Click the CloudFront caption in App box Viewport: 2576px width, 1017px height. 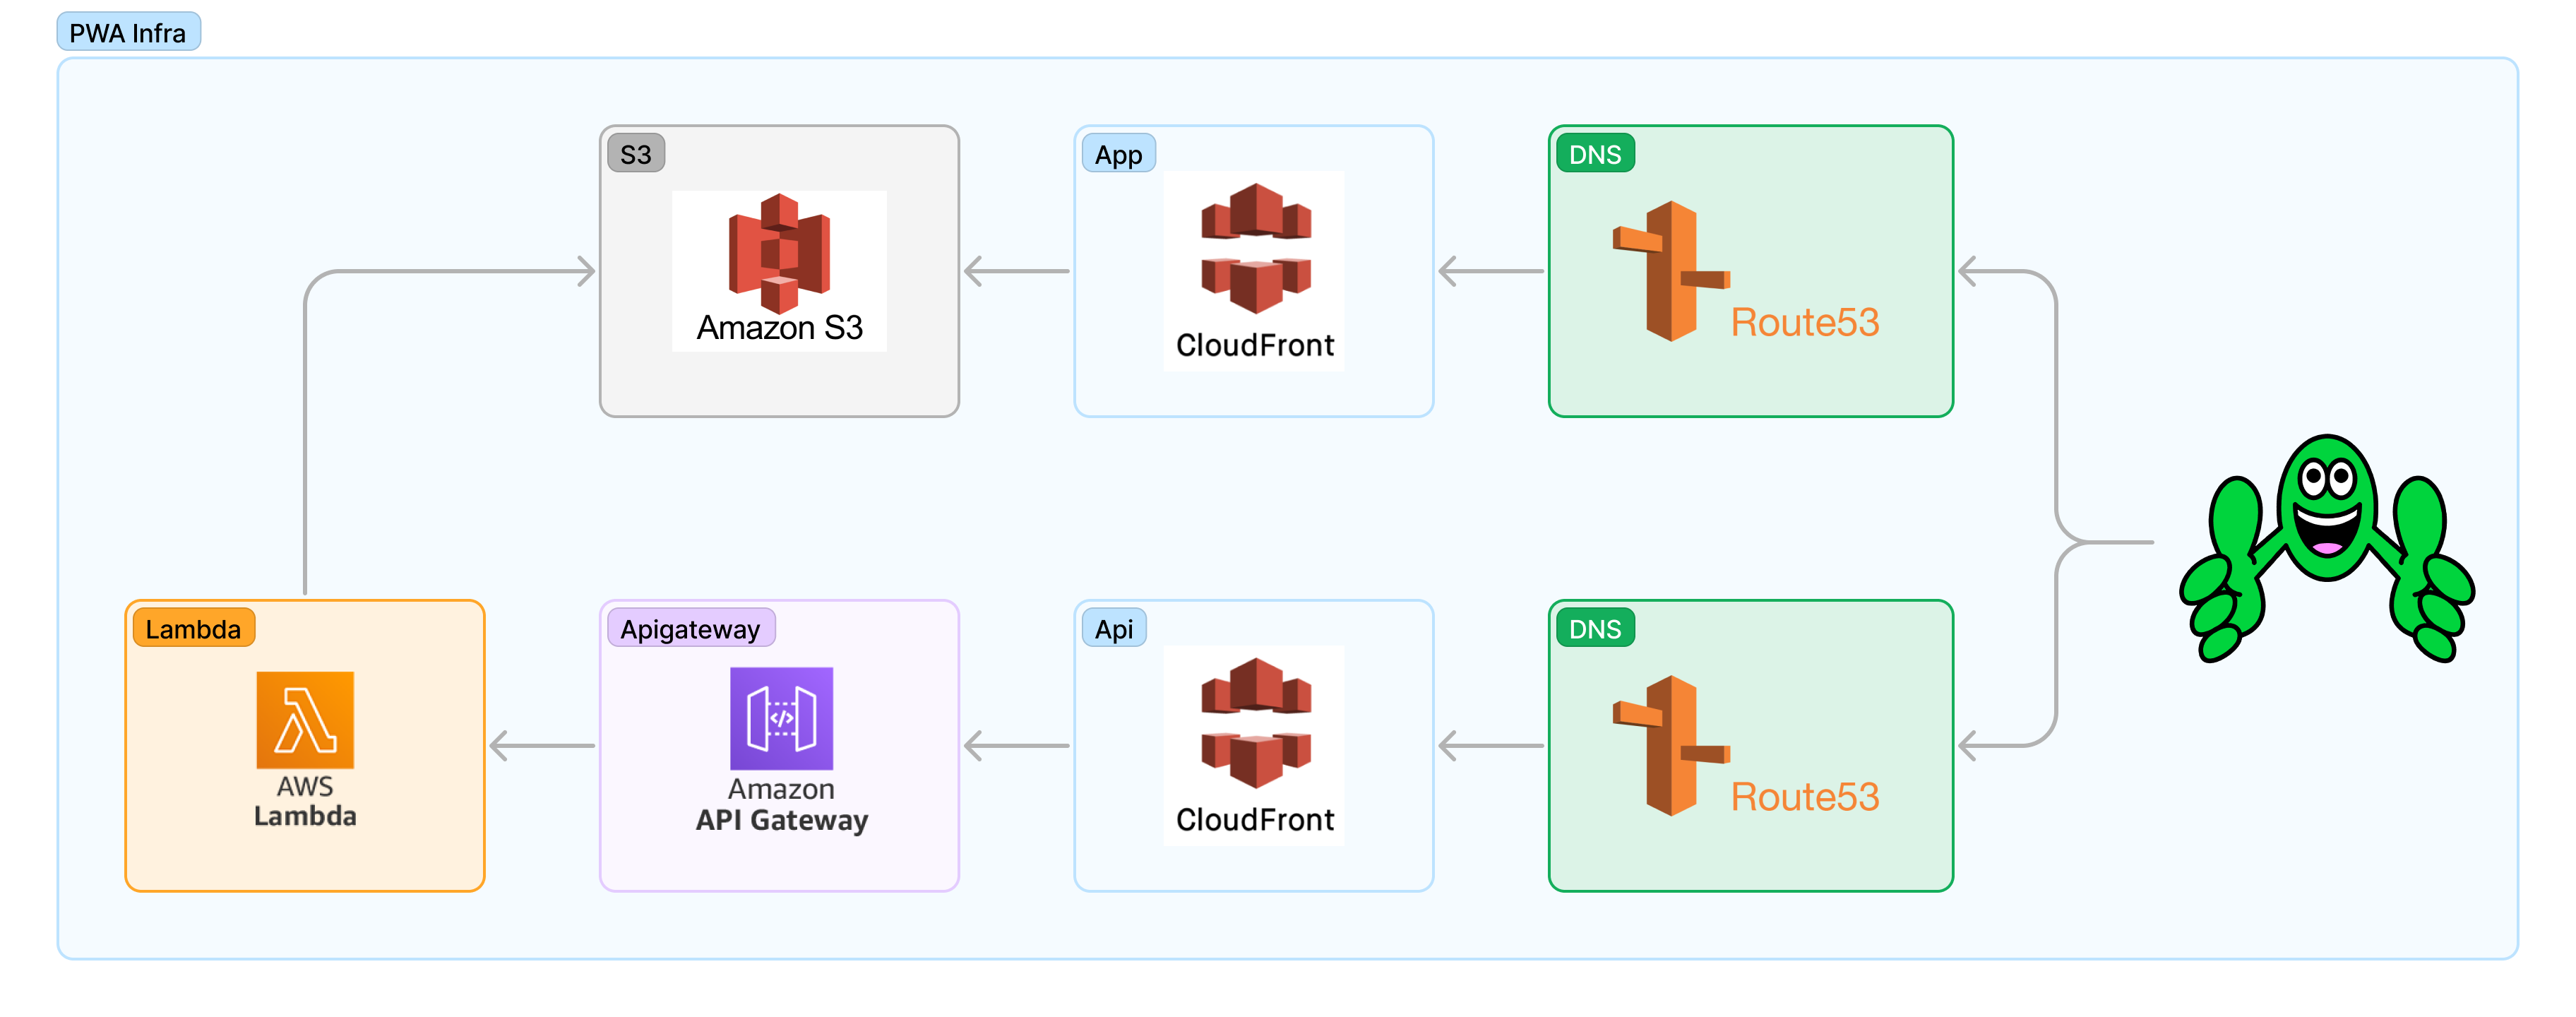coord(1255,345)
